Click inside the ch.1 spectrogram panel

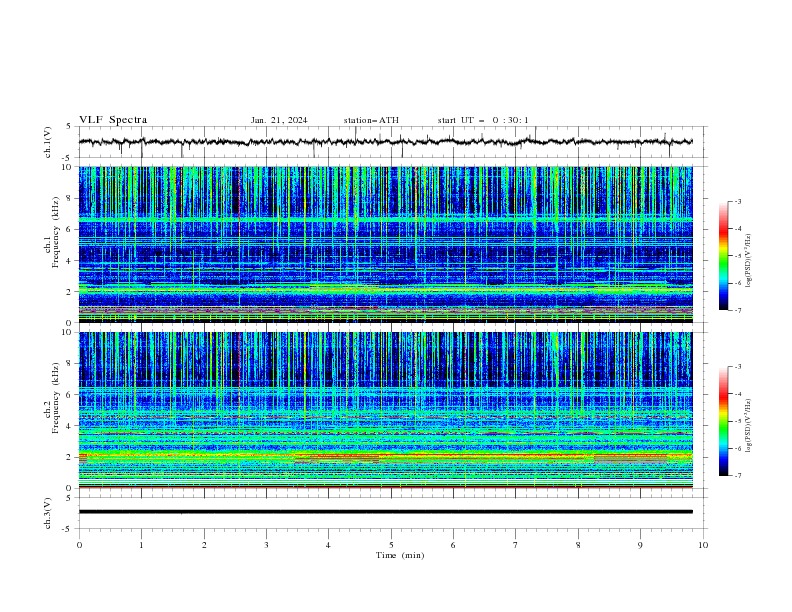point(385,244)
